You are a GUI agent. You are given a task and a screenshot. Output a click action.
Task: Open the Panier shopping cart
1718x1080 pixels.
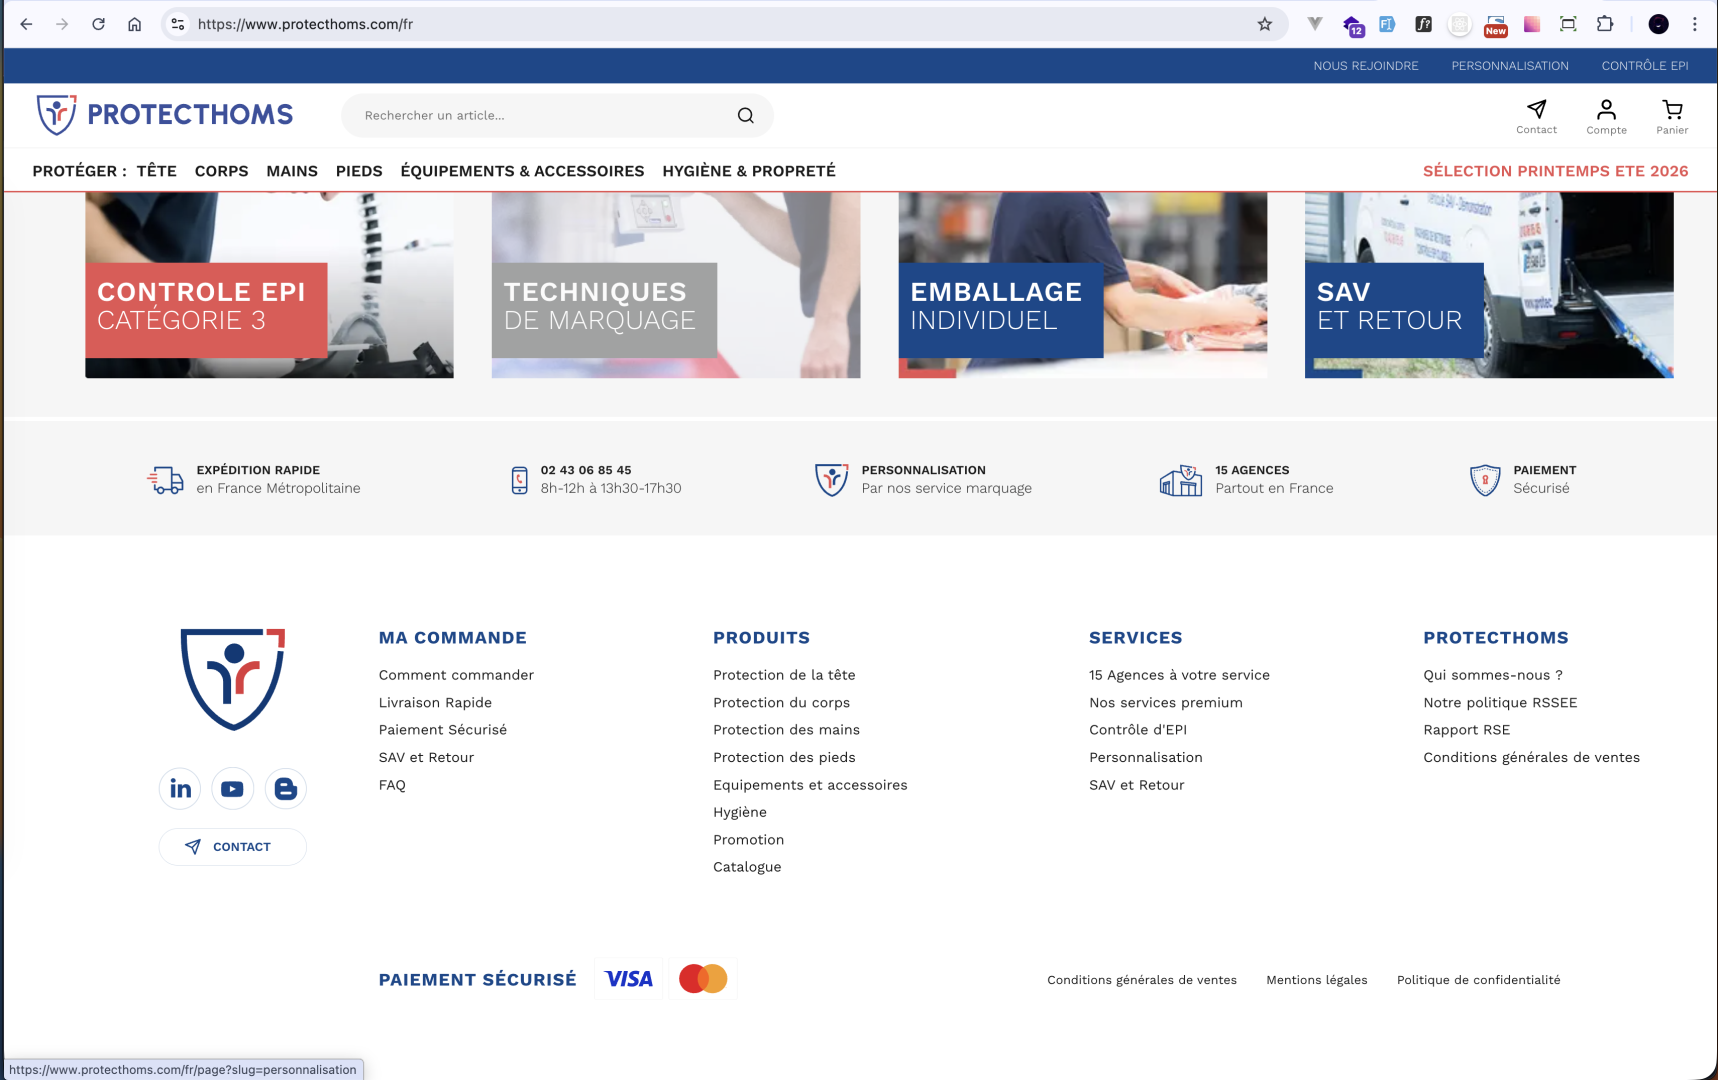pos(1672,109)
